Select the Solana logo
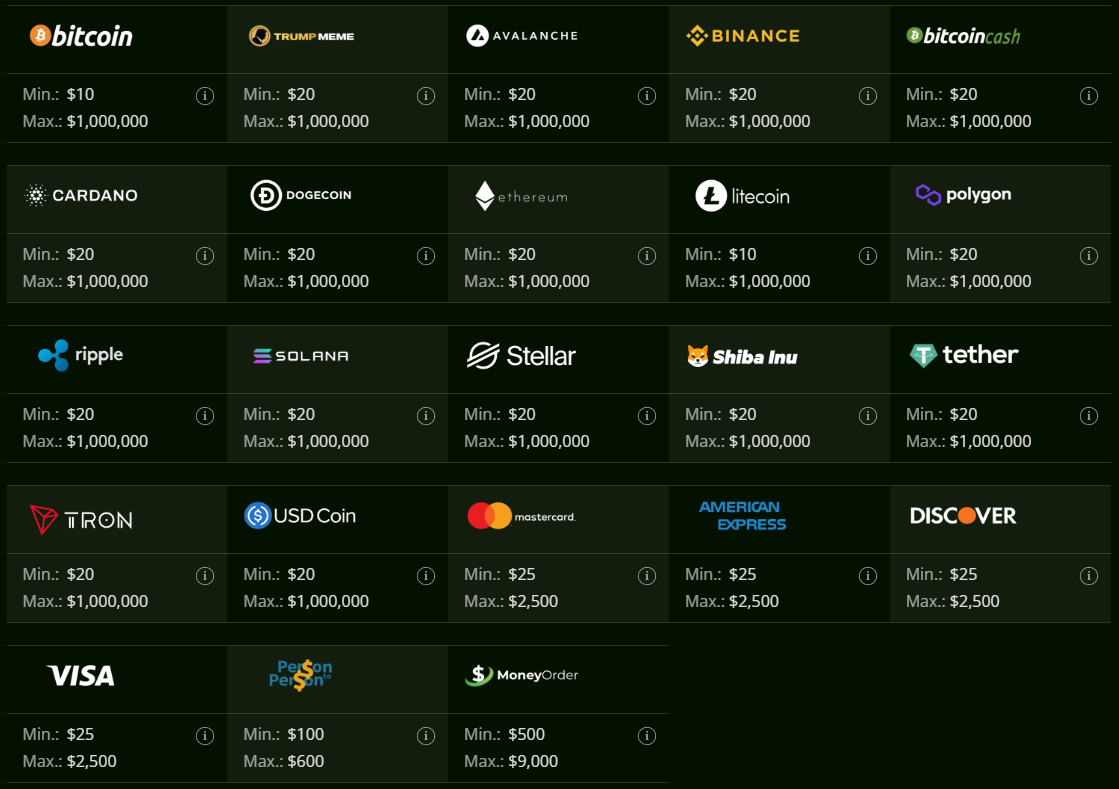This screenshot has width=1119, height=789. pyautogui.click(x=301, y=356)
